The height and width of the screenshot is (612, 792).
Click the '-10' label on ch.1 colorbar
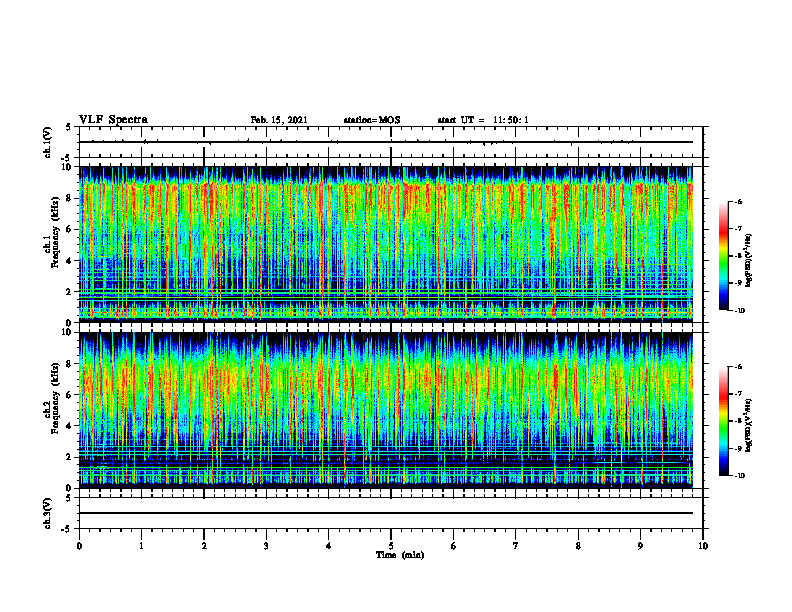point(740,311)
